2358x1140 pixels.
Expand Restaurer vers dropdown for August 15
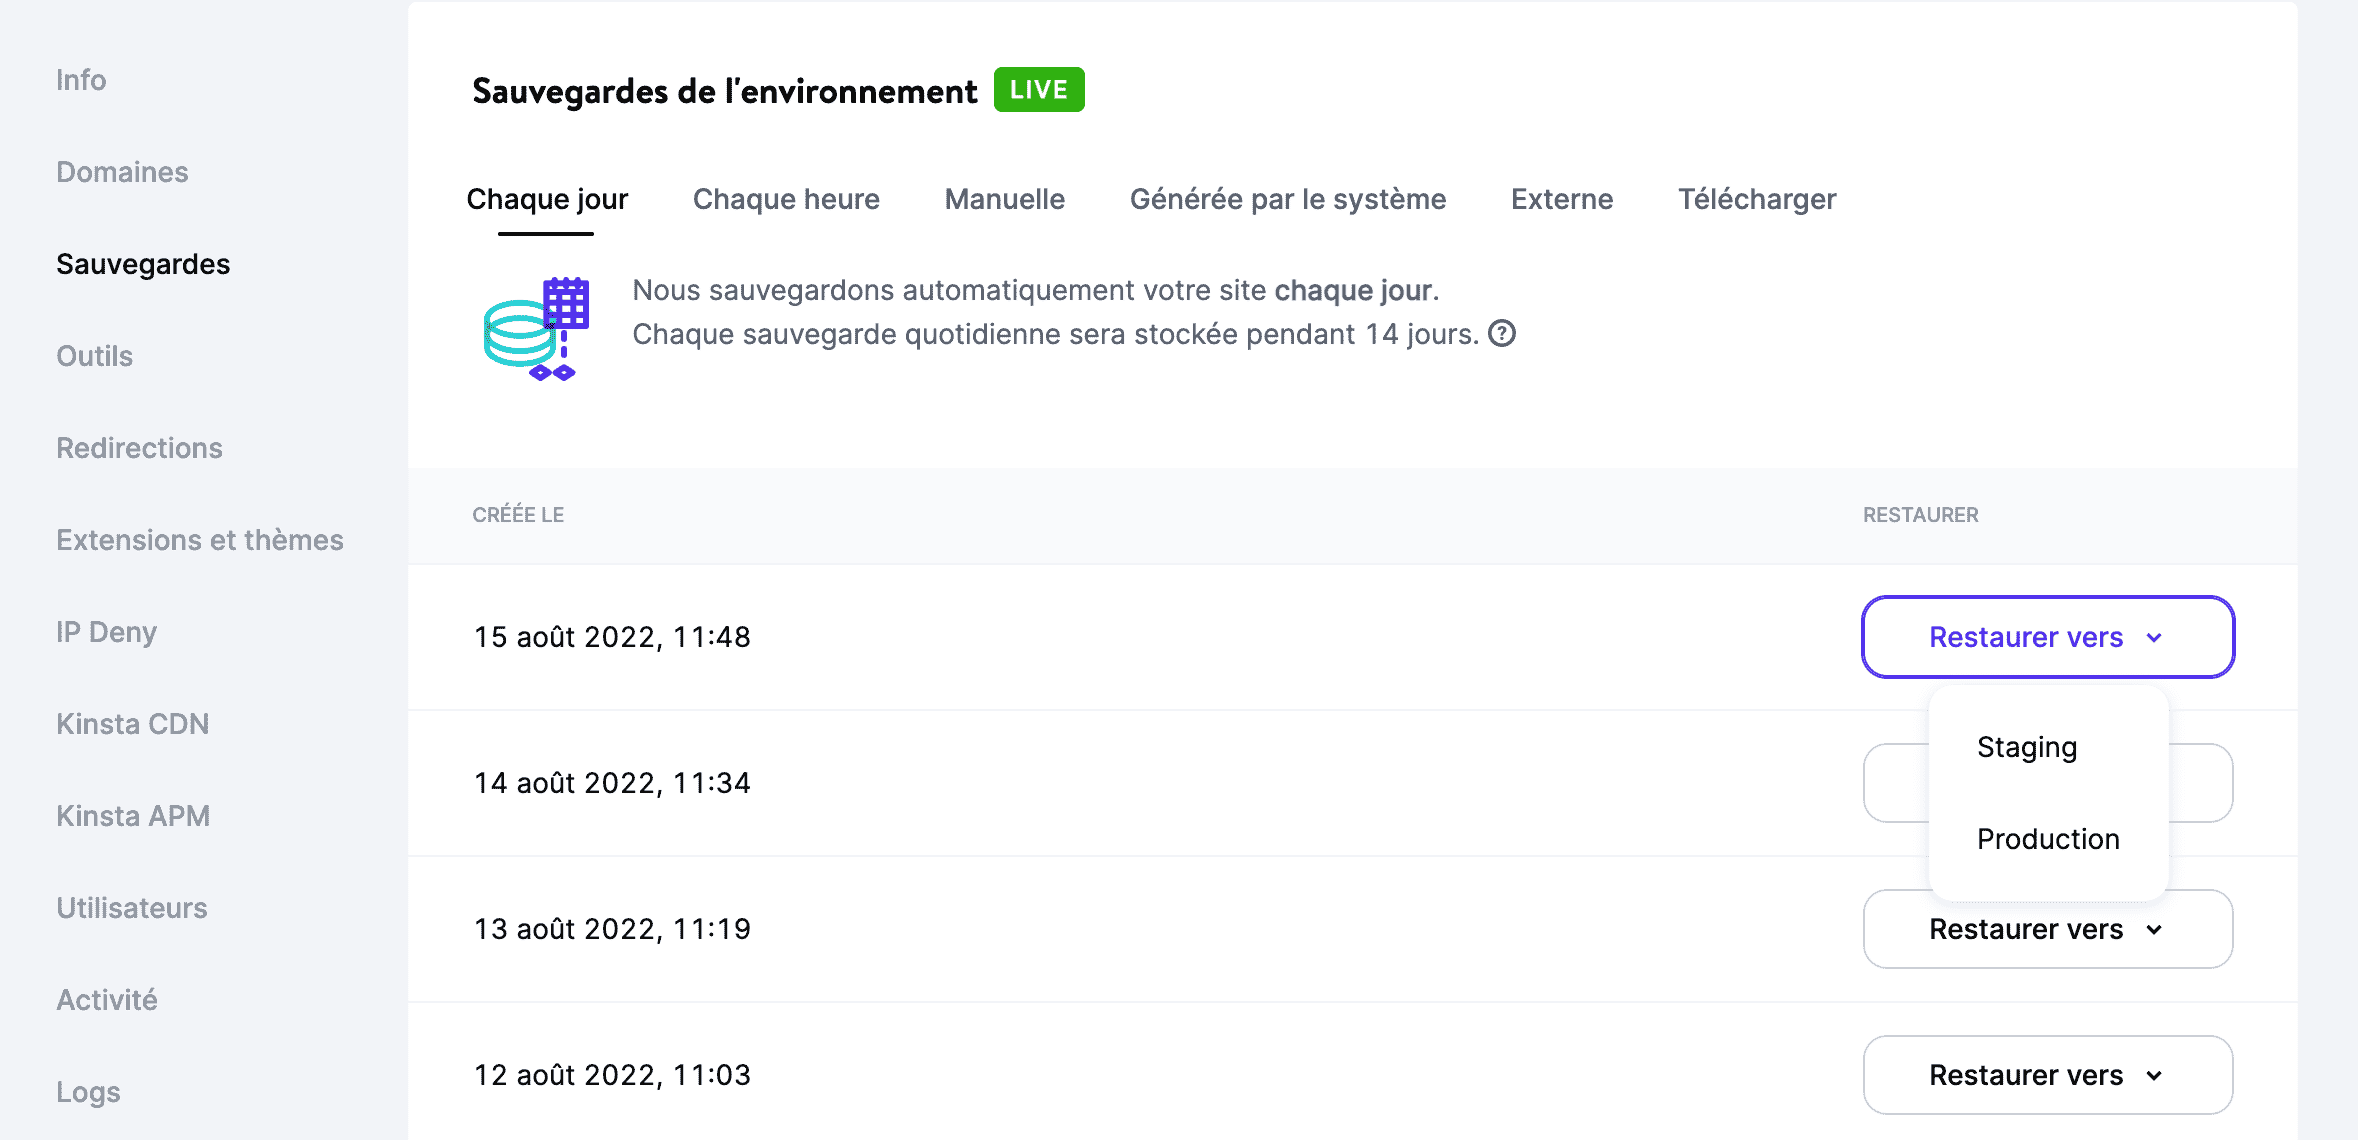[x=2048, y=636]
